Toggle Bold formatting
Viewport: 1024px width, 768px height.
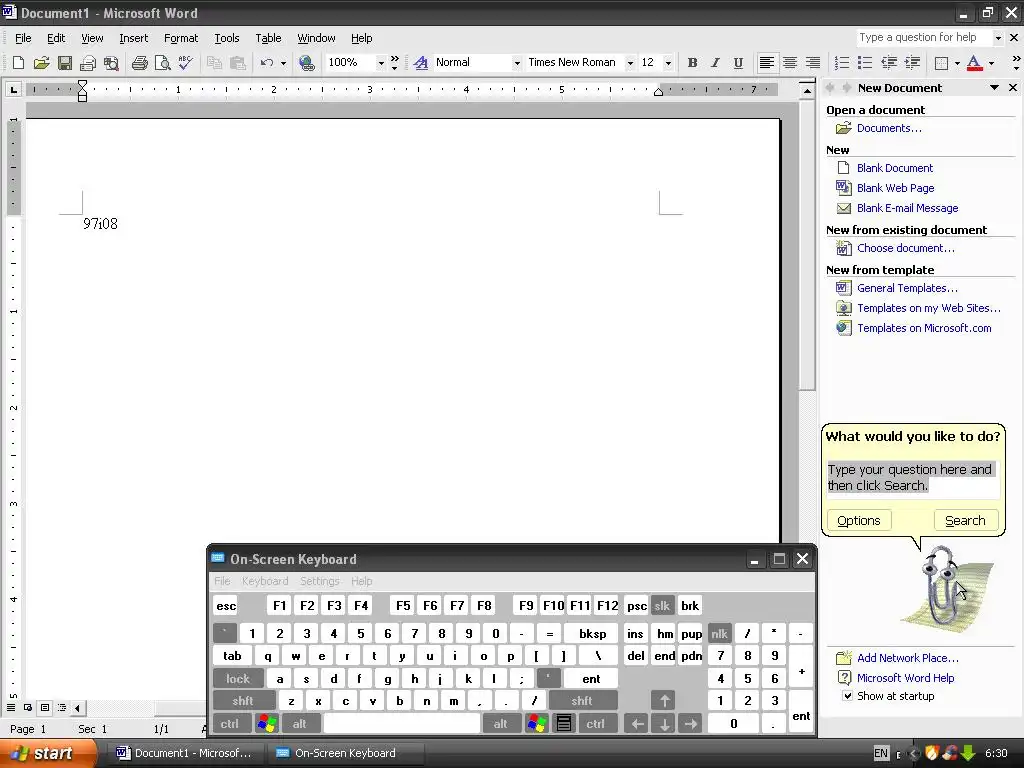coord(692,63)
